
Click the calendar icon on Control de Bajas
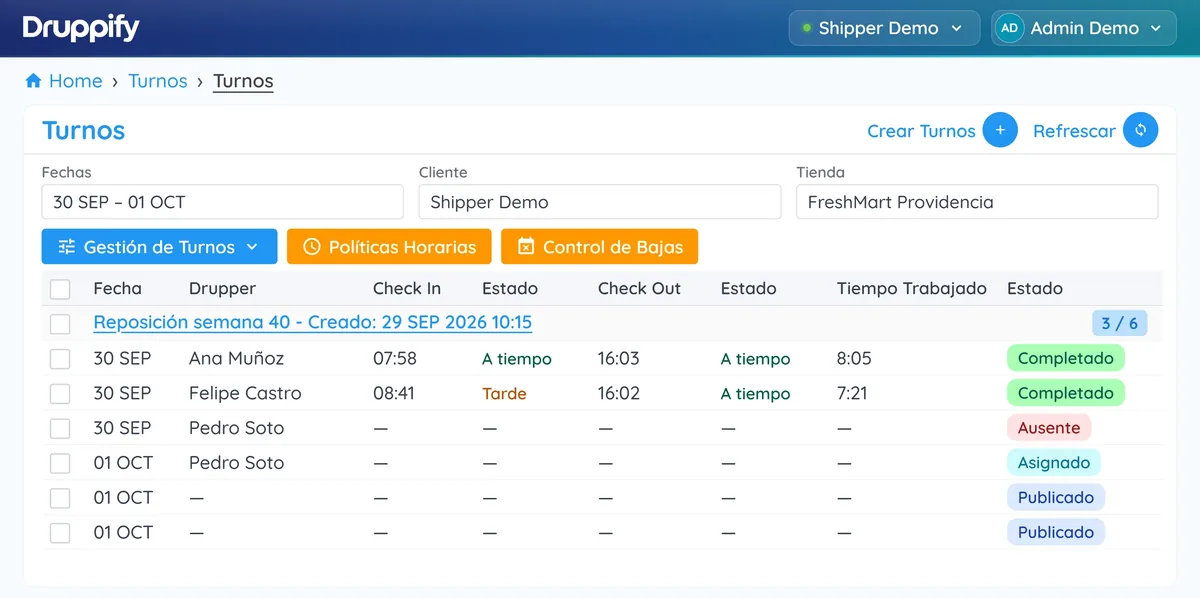point(525,247)
